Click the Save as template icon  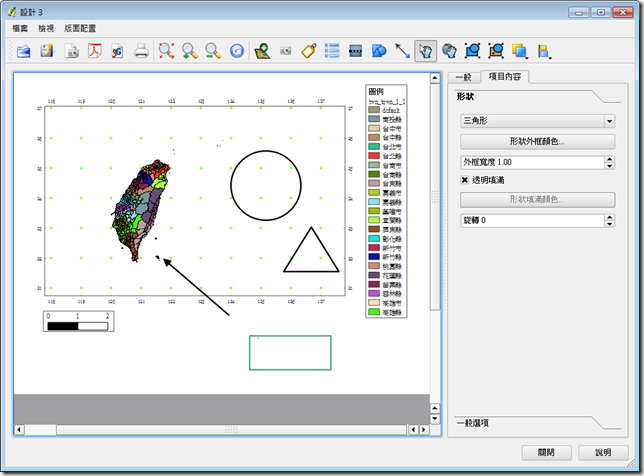click(47, 51)
